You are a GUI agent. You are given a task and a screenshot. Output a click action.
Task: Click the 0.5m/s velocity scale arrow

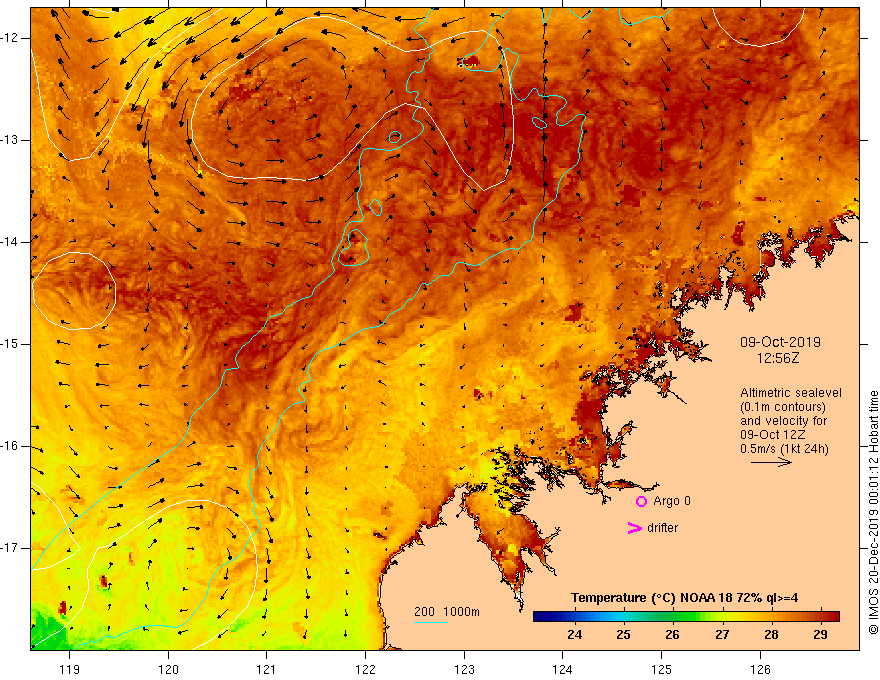(771, 462)
